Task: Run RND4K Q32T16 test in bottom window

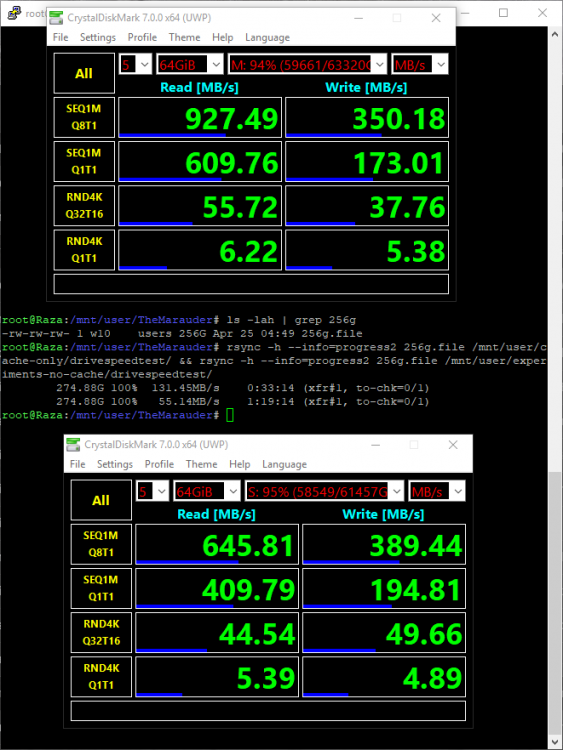Action: click(x=101, y=632)
